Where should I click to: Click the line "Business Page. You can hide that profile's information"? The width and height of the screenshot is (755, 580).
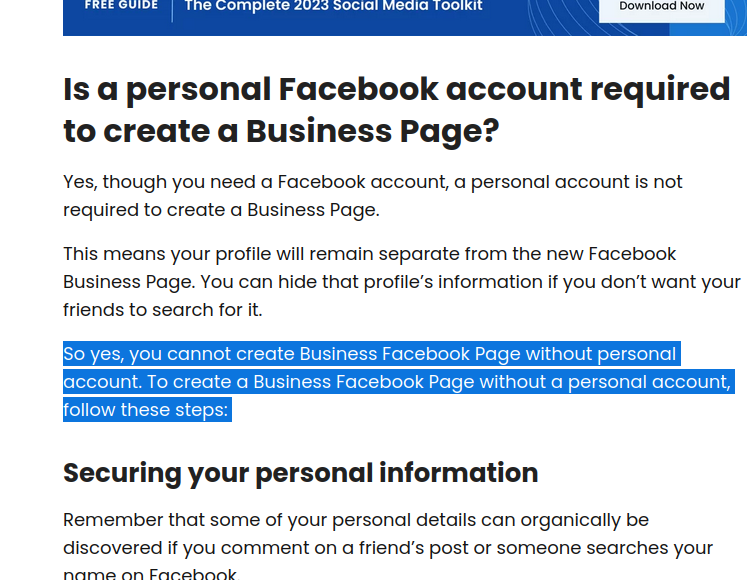click(401, 282)
